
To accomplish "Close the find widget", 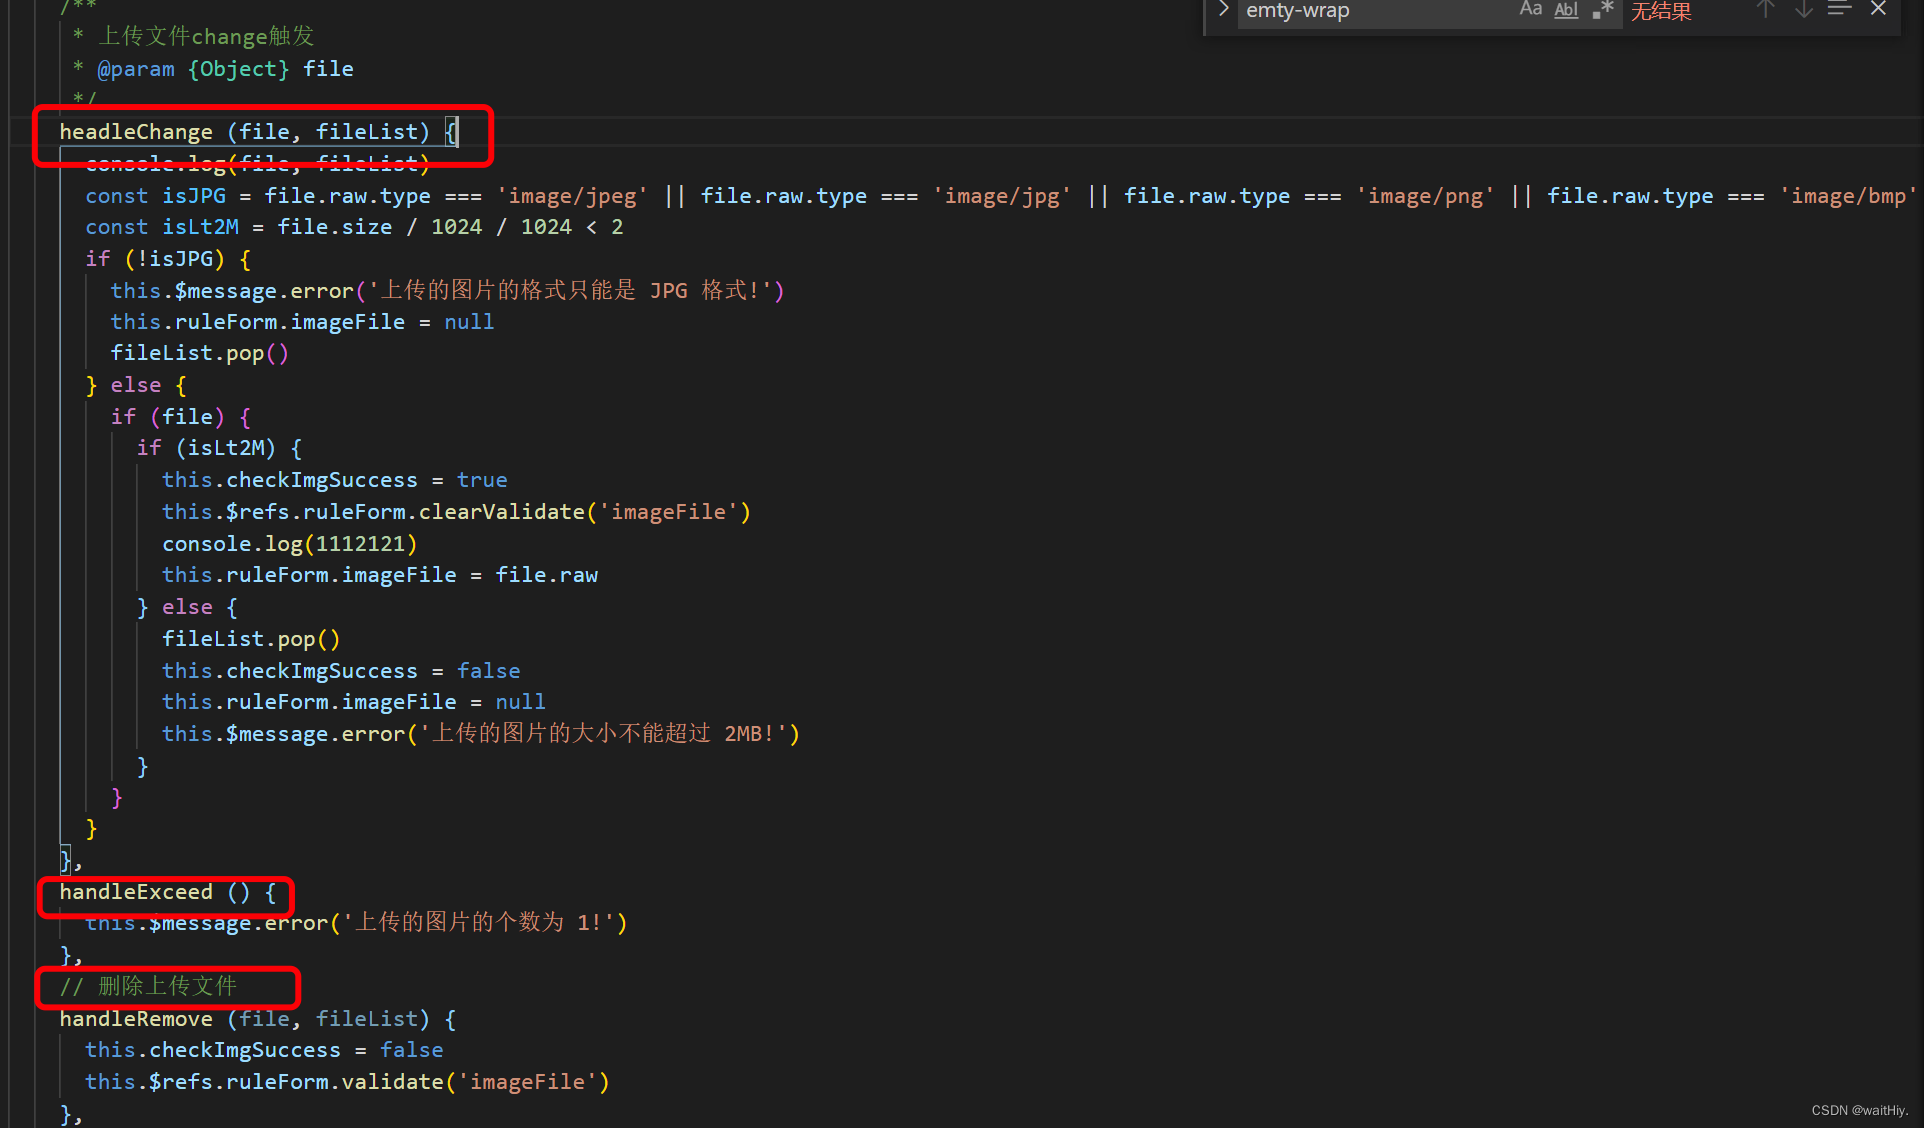I will click(x=1878, y=10).
